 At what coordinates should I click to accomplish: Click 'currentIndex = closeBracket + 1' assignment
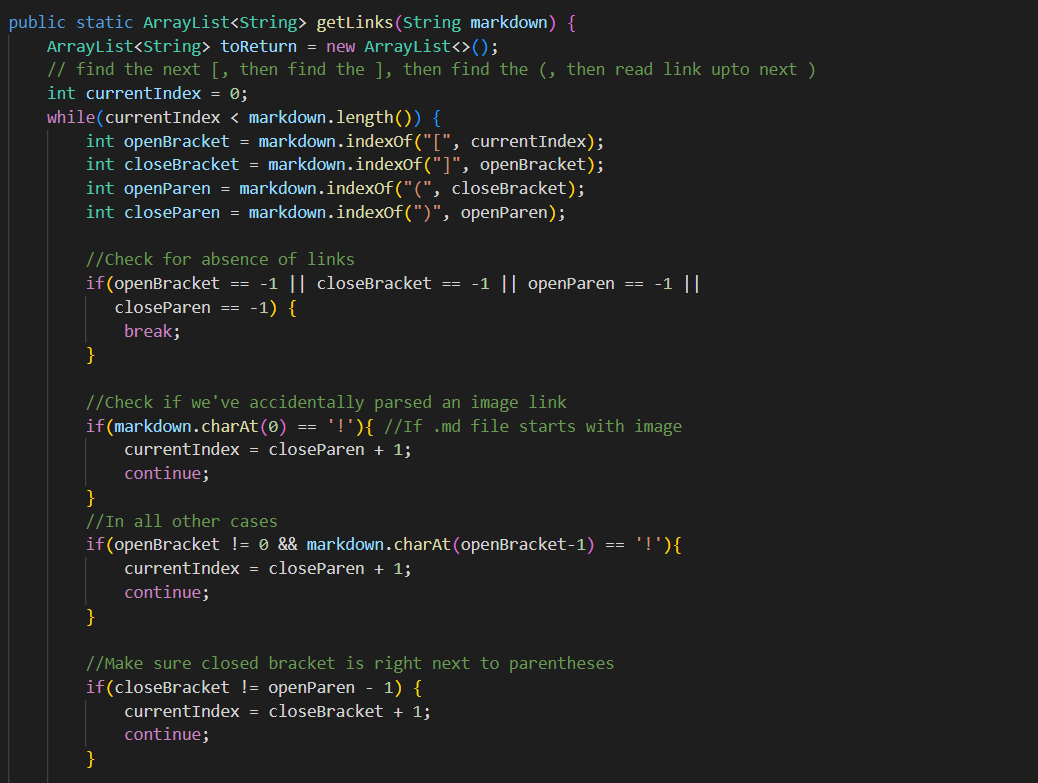[277, 711]
